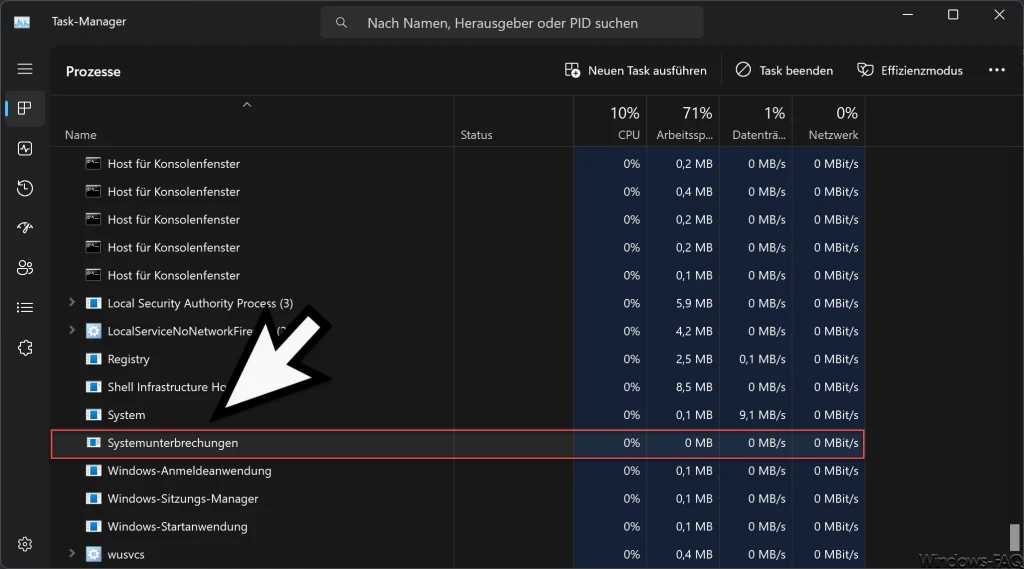Select the Registry process row
The width and height of the screenshot is (1024, 569).
(458, 359)
